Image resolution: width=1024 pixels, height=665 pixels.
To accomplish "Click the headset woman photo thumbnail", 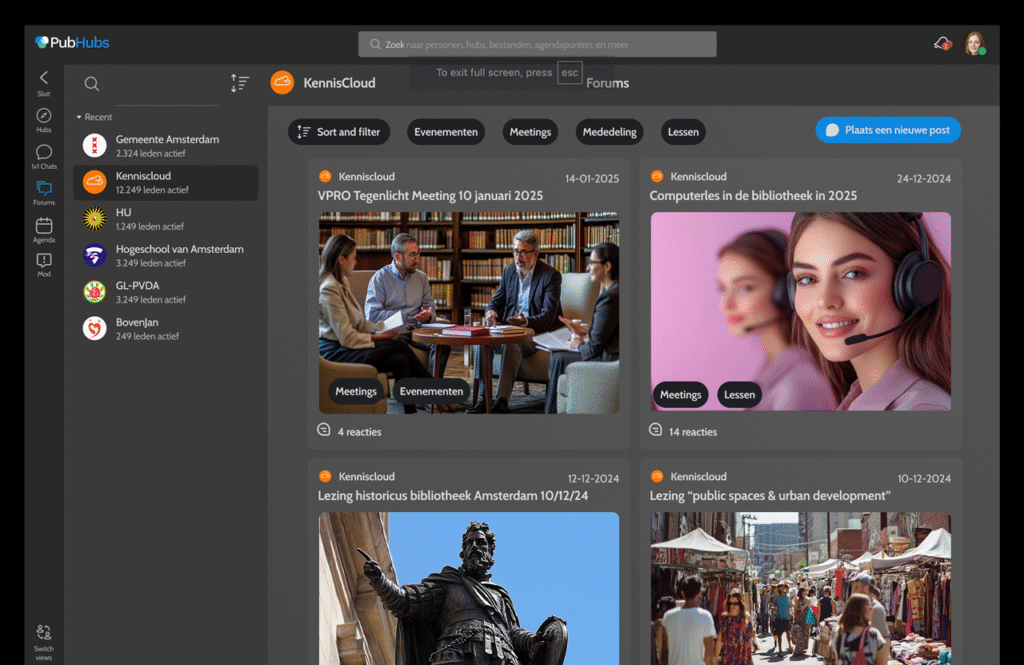I will point(801,312).
